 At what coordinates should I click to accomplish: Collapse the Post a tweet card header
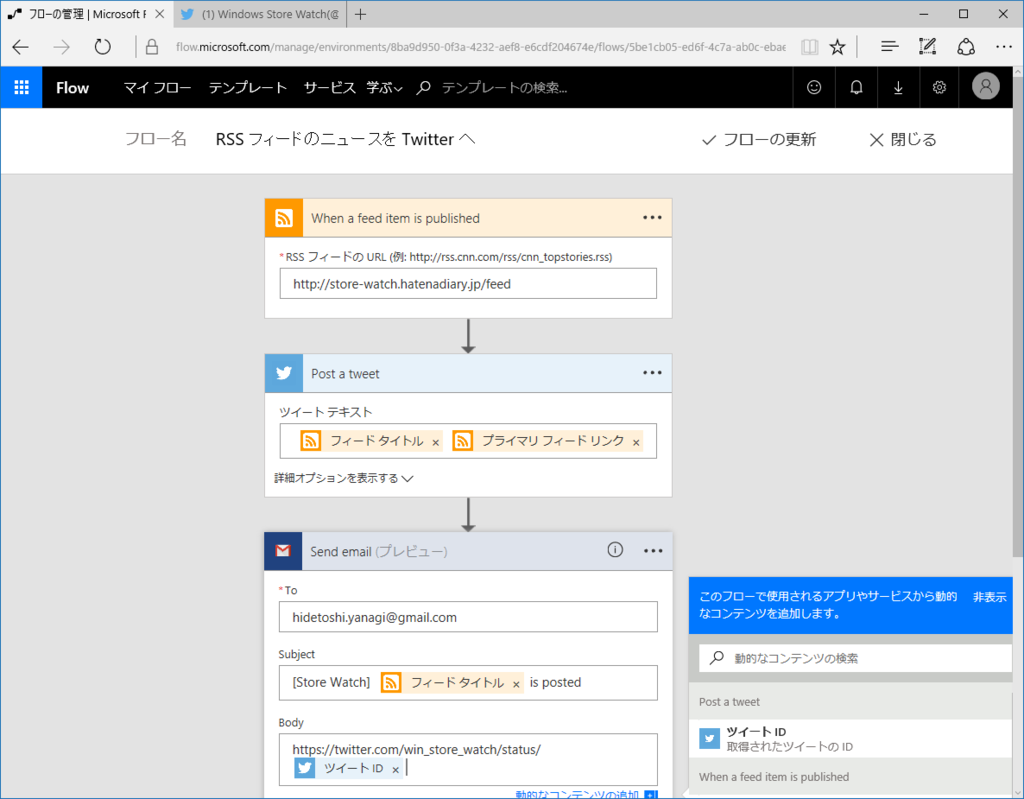coord(468,373)
